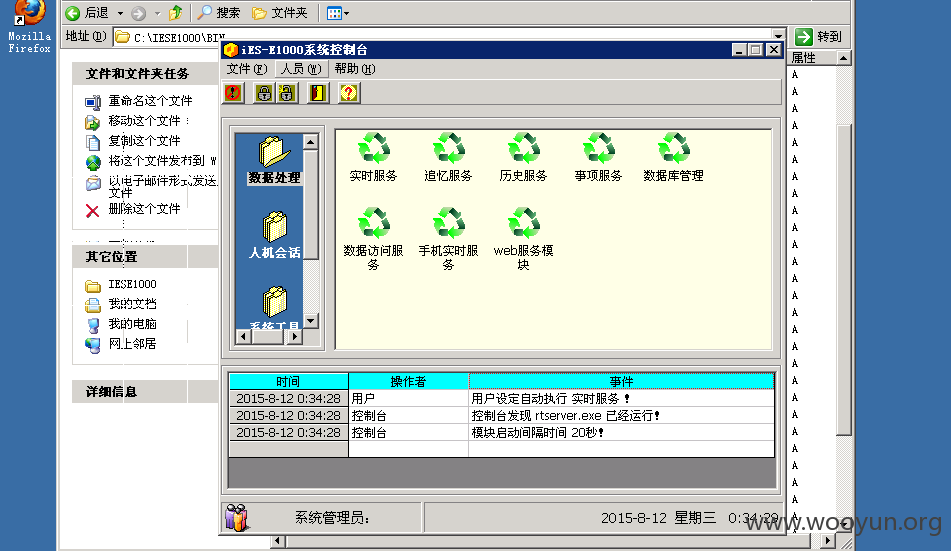Click the Explorer up-folder button
This screenshot has width=951, height=551.
click(176, 13)
